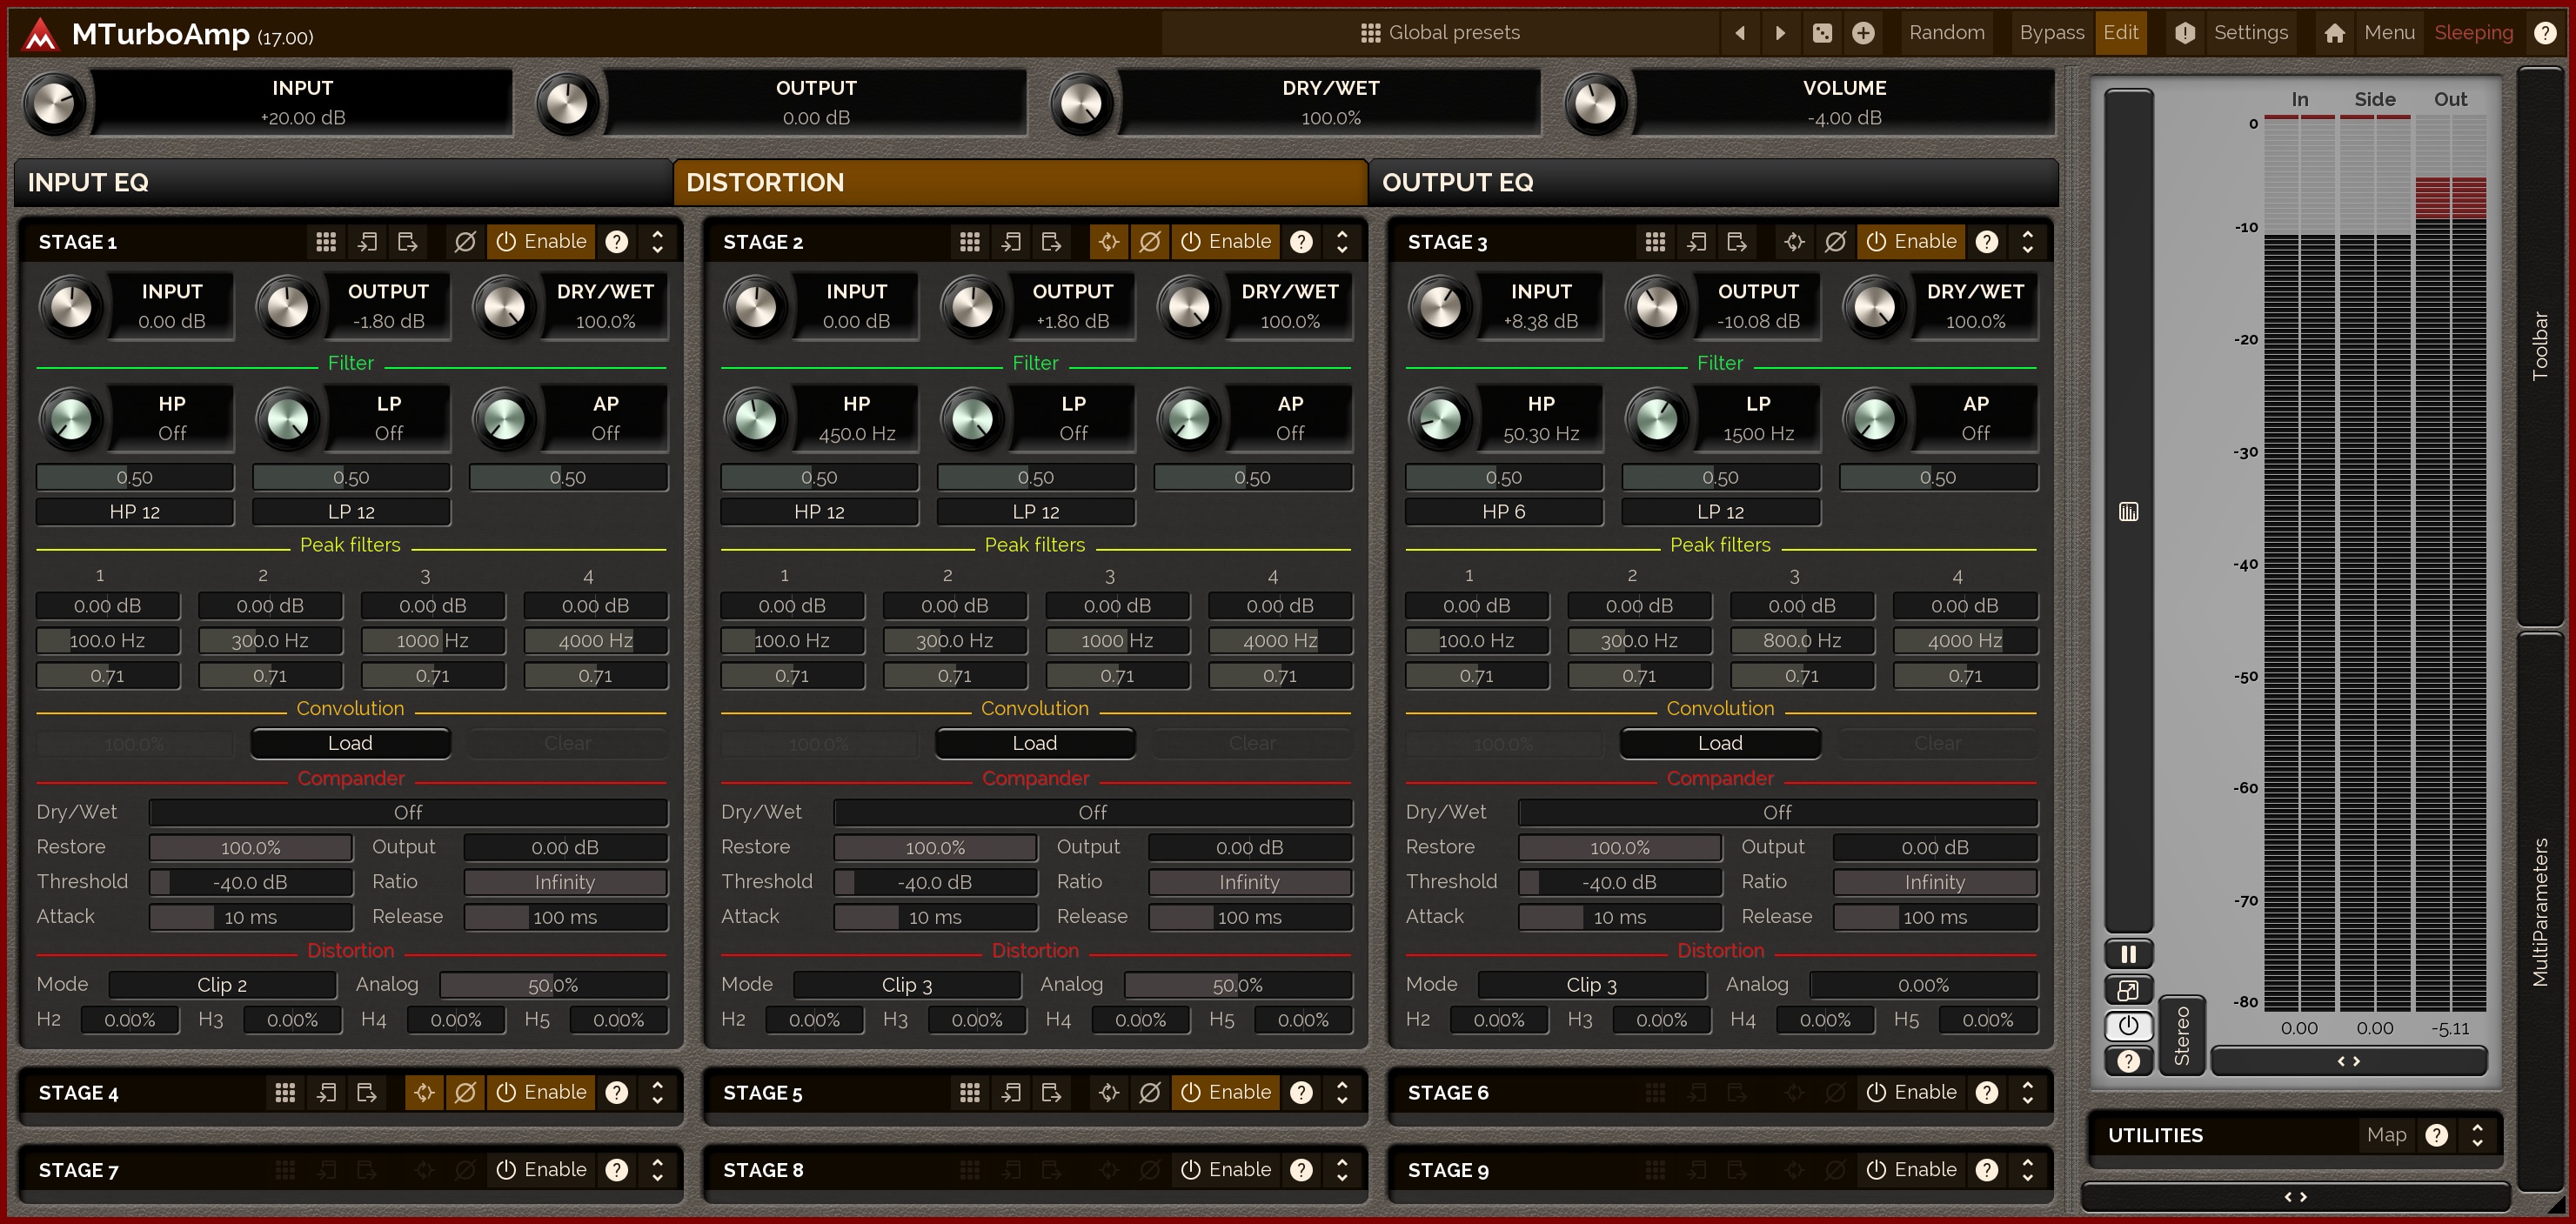Screen dimensions: 2576x1224
Task: Toggle Stage 1 Enable button
Action: [x=541, y=242]
